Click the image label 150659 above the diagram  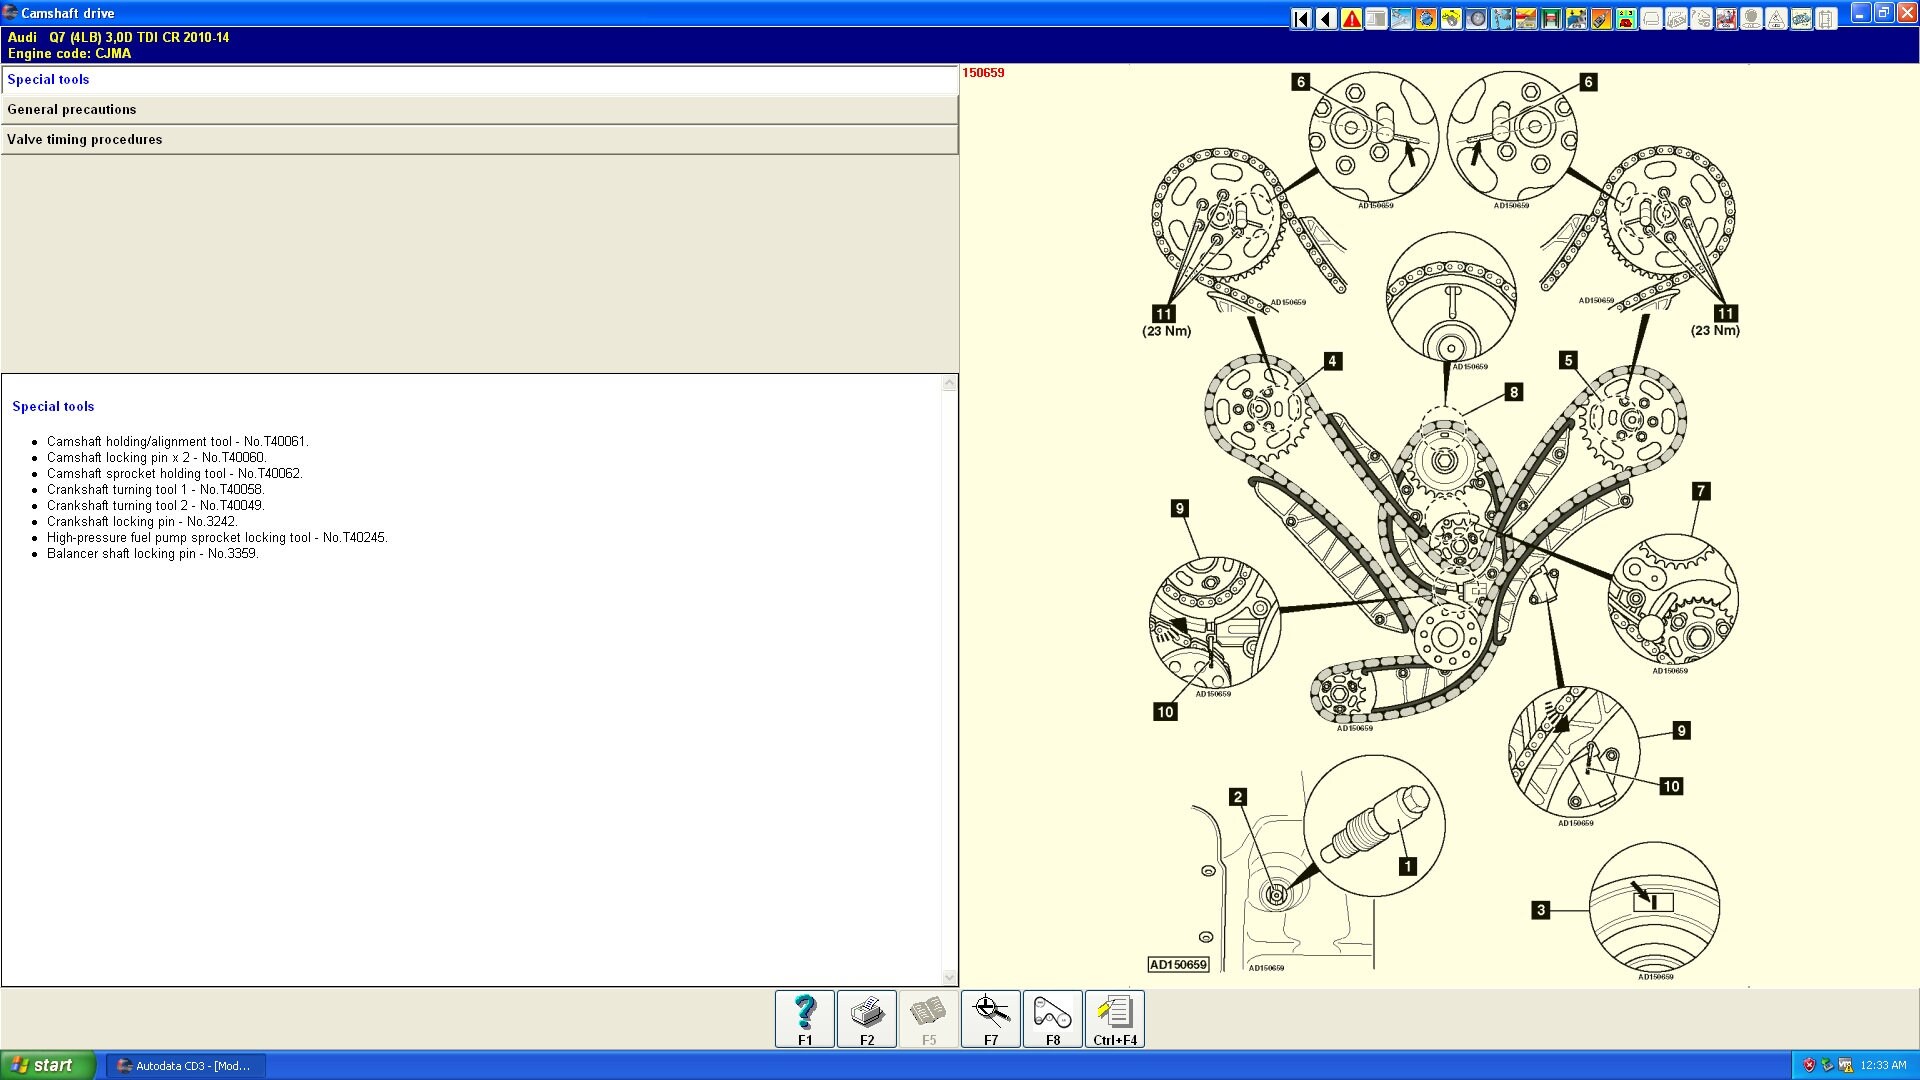coord(982,73)
